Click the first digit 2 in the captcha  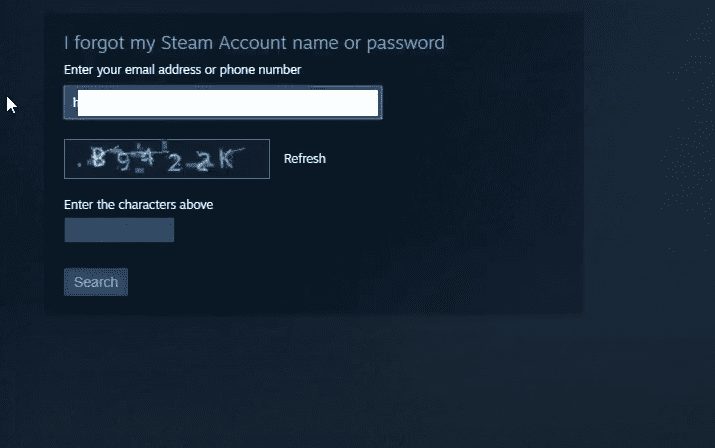(175, 163)
